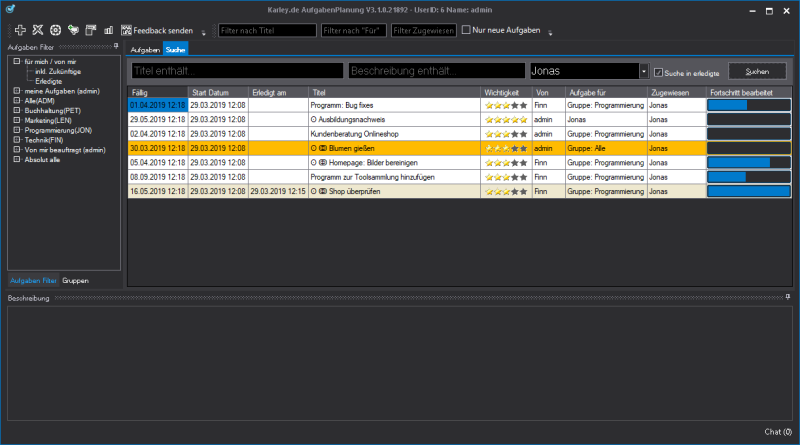
Task: Click the Beschreibung text area
Action: 399,363
